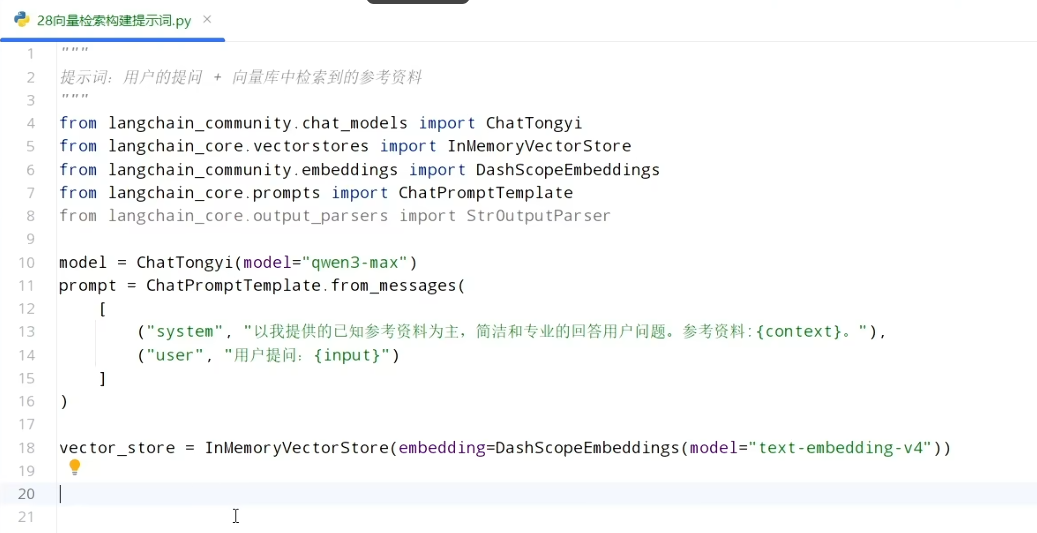This screenshot has width=1037, height=533.
Task: Click the "user" string on line 14
Action: coord(180,356)
